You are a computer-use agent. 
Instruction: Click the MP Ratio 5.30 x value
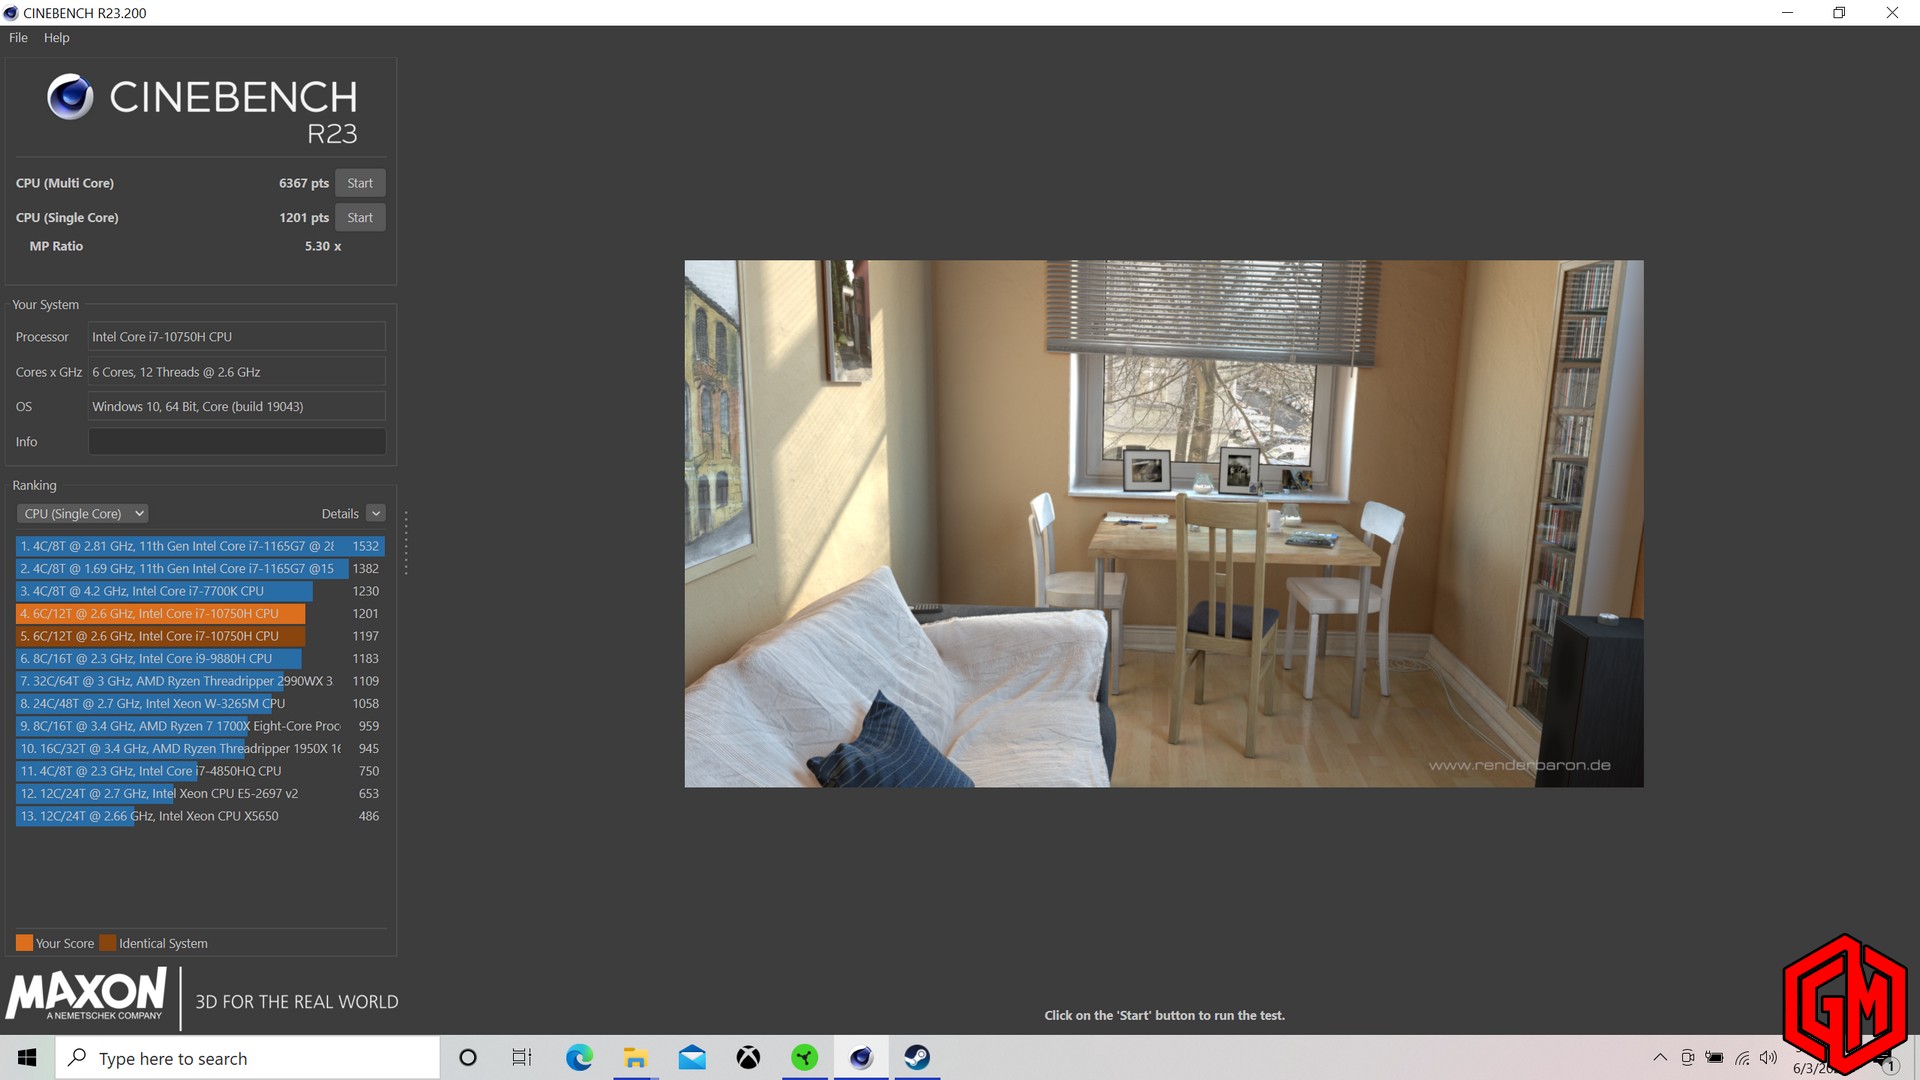(x=323, y=246)
